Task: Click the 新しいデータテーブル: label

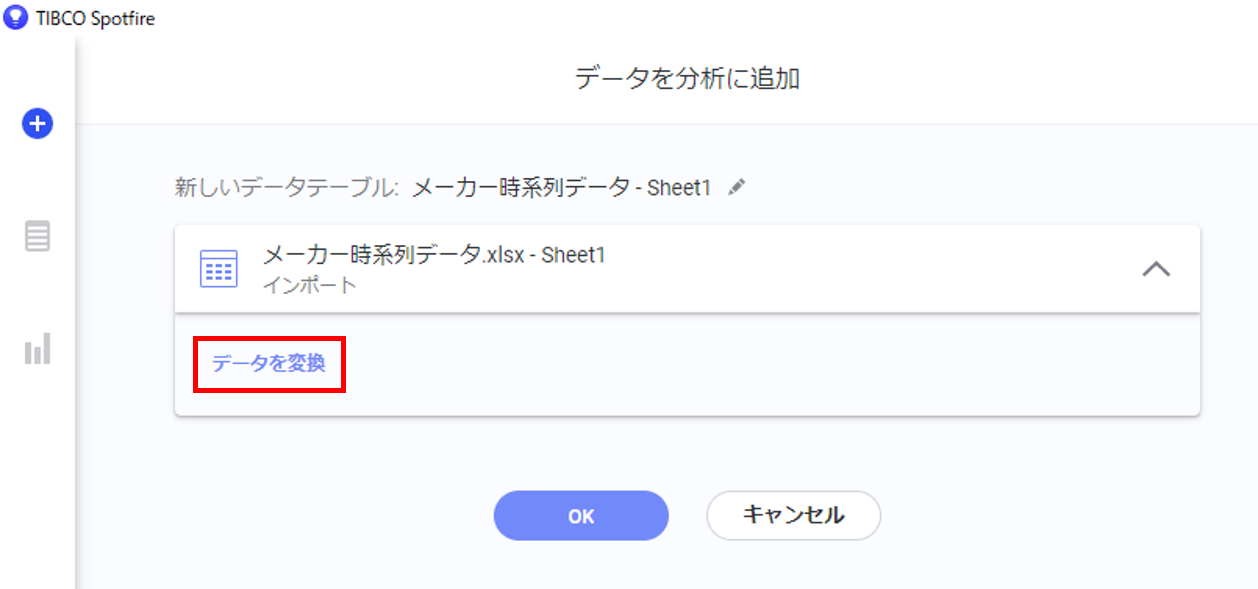Action: (x=287, y=187)
